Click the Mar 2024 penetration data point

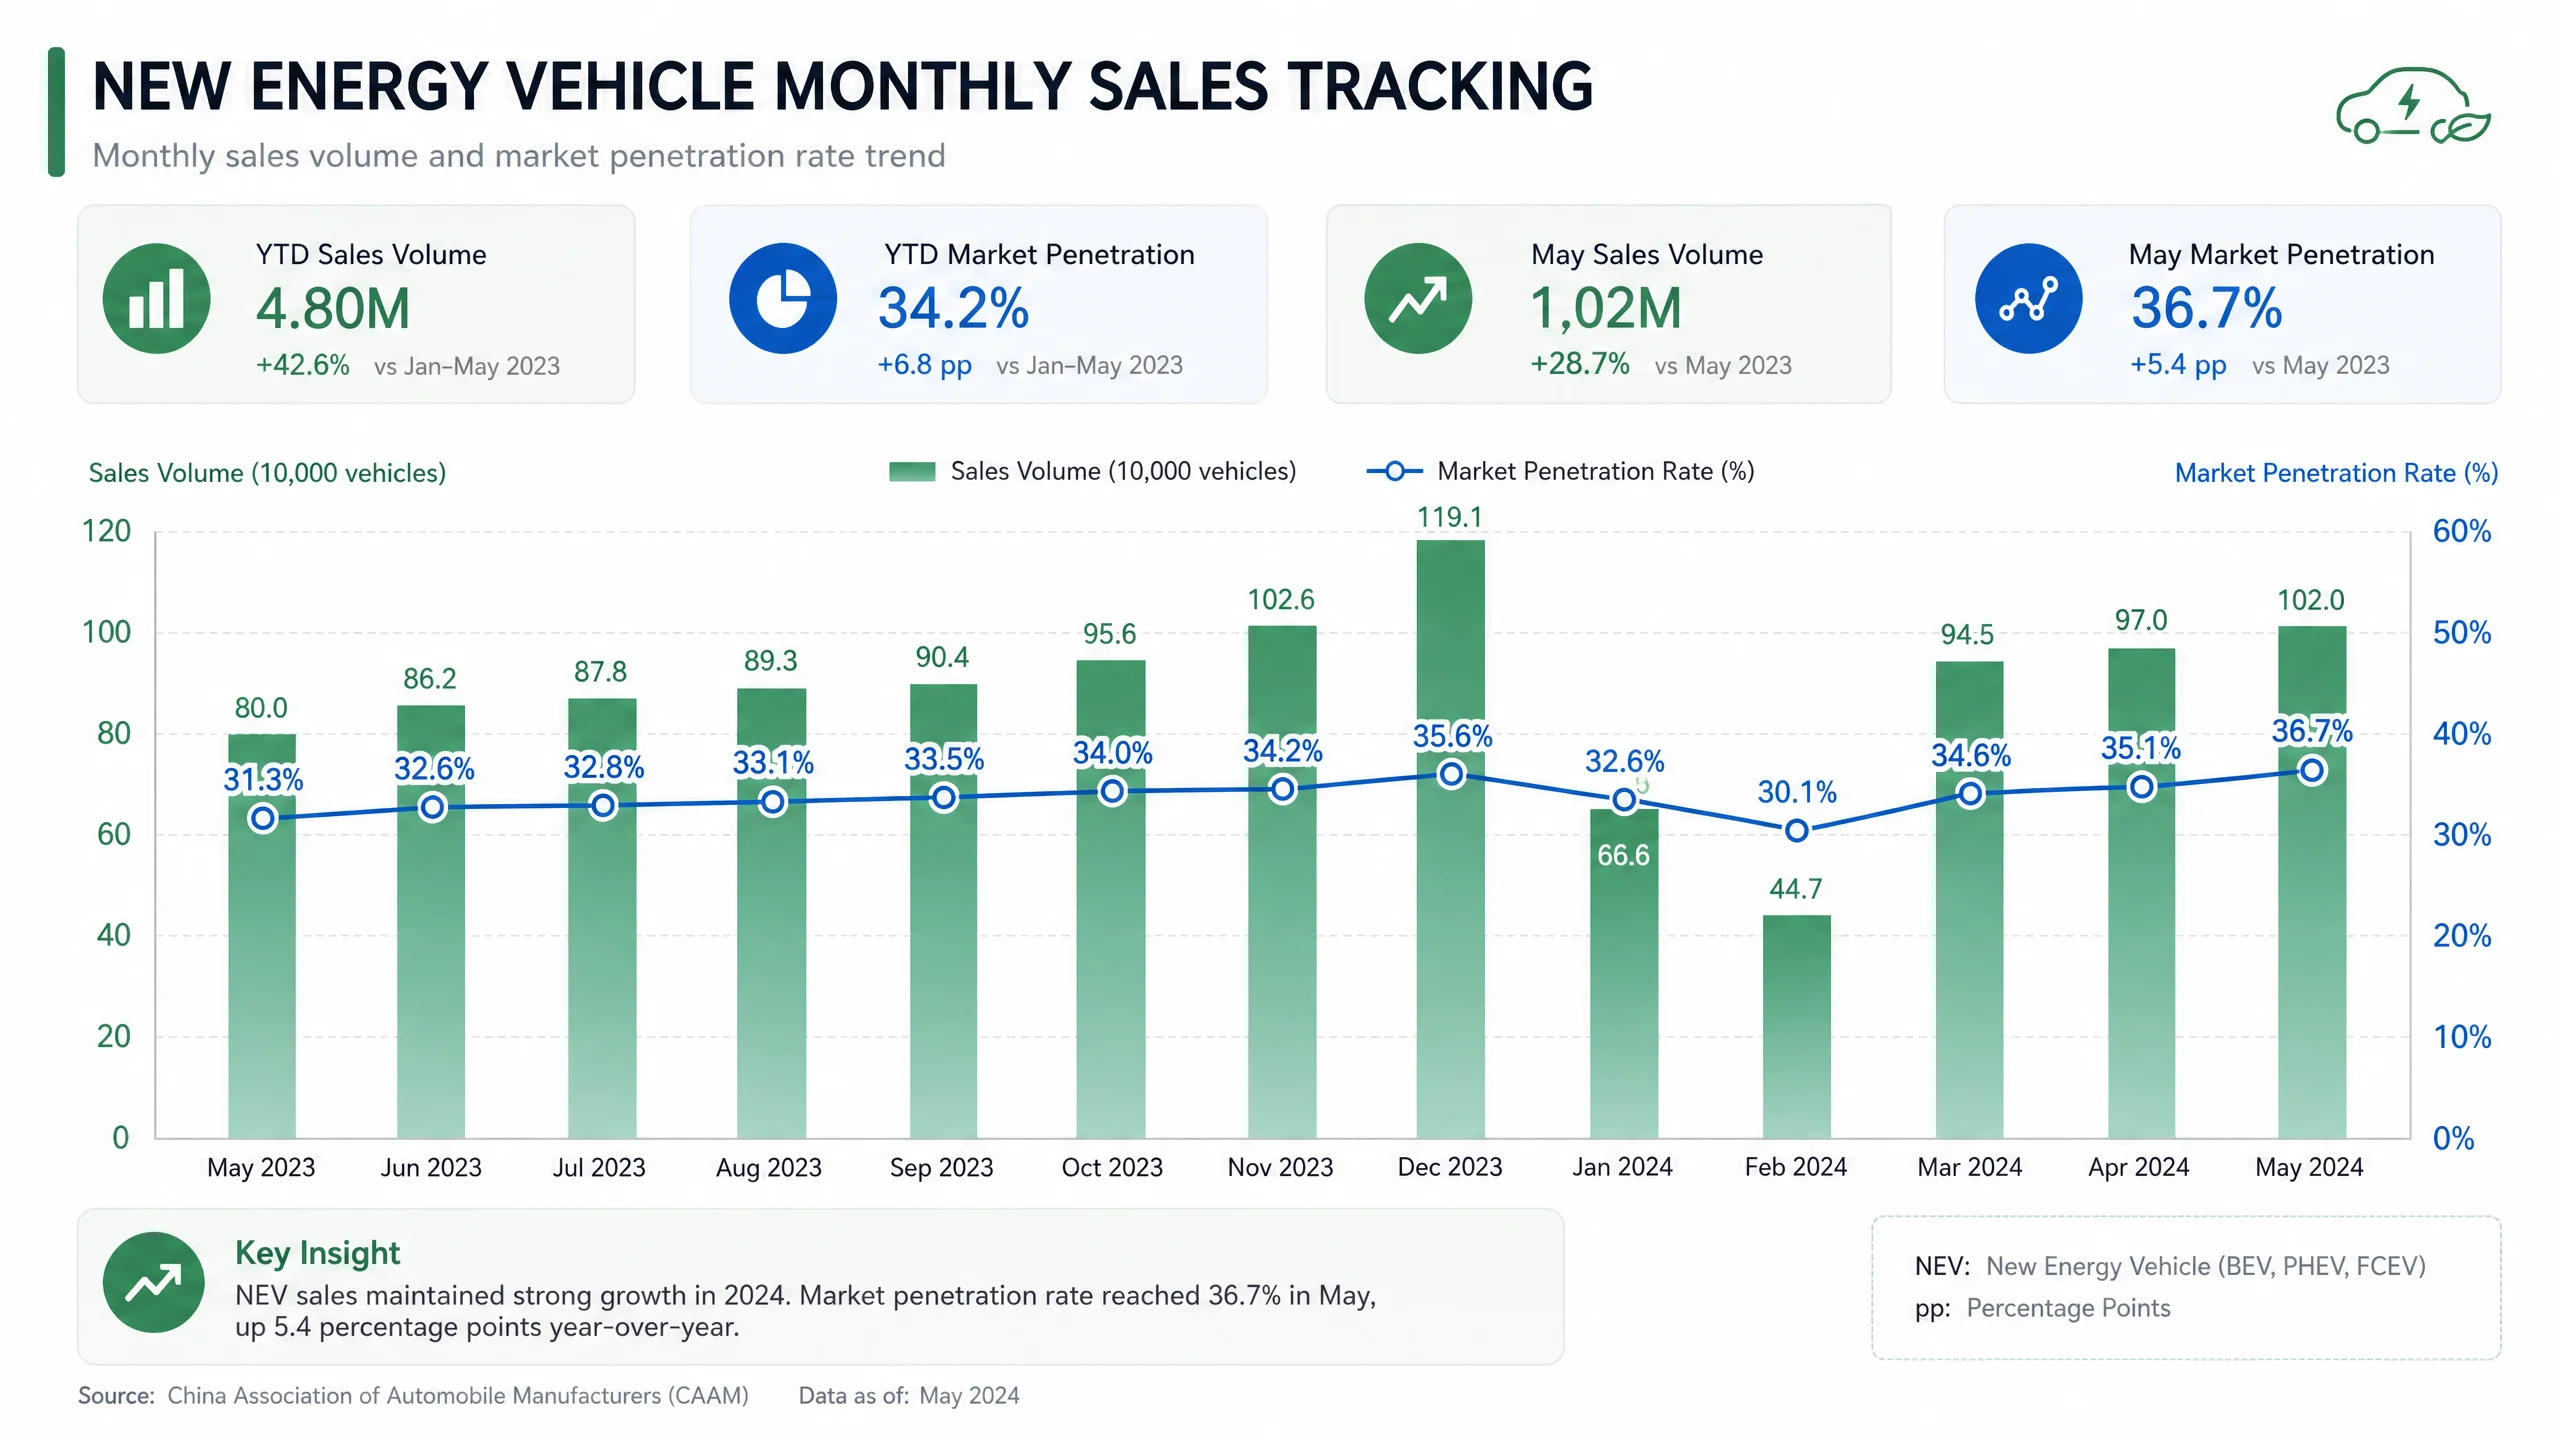click(x=1970, y=793)
